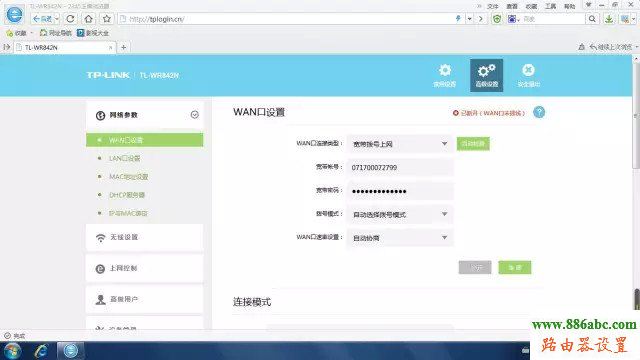640x360 pixels.
Task: Open a new browser tab with plus button
Action: pyautogui.click(x=123, y=47)
